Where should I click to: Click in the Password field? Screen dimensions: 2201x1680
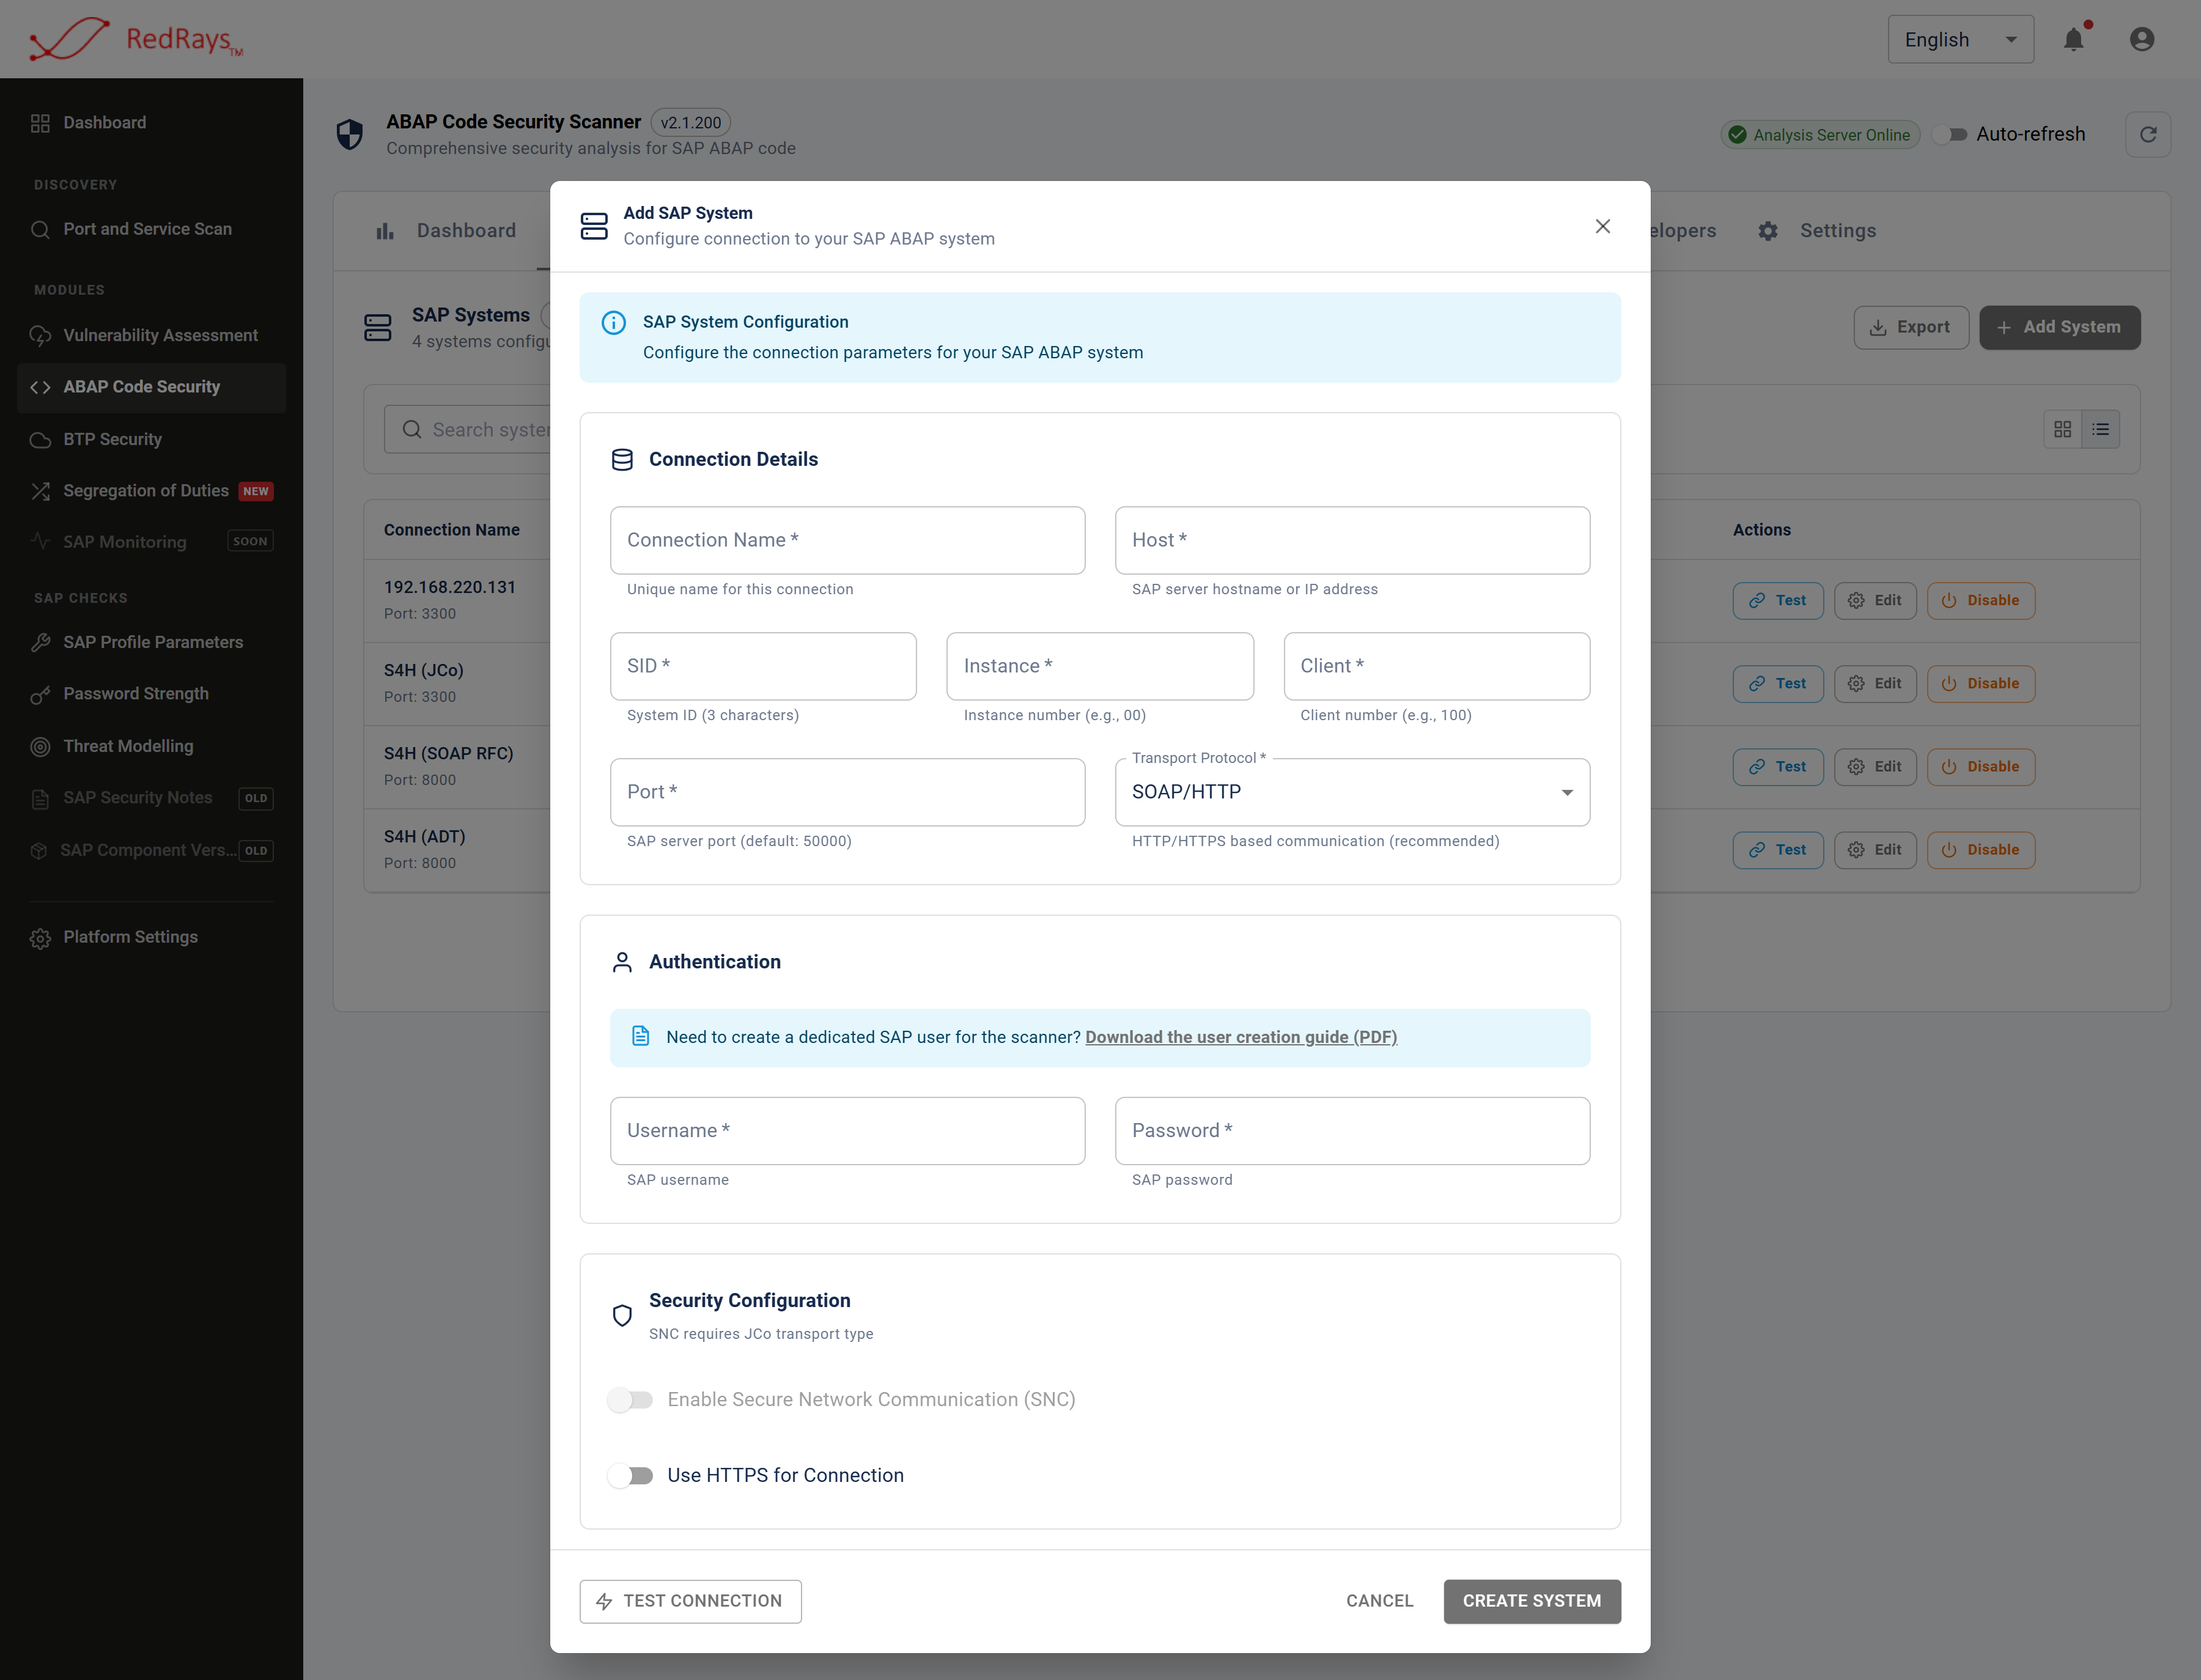[x=1352, y=1131]
